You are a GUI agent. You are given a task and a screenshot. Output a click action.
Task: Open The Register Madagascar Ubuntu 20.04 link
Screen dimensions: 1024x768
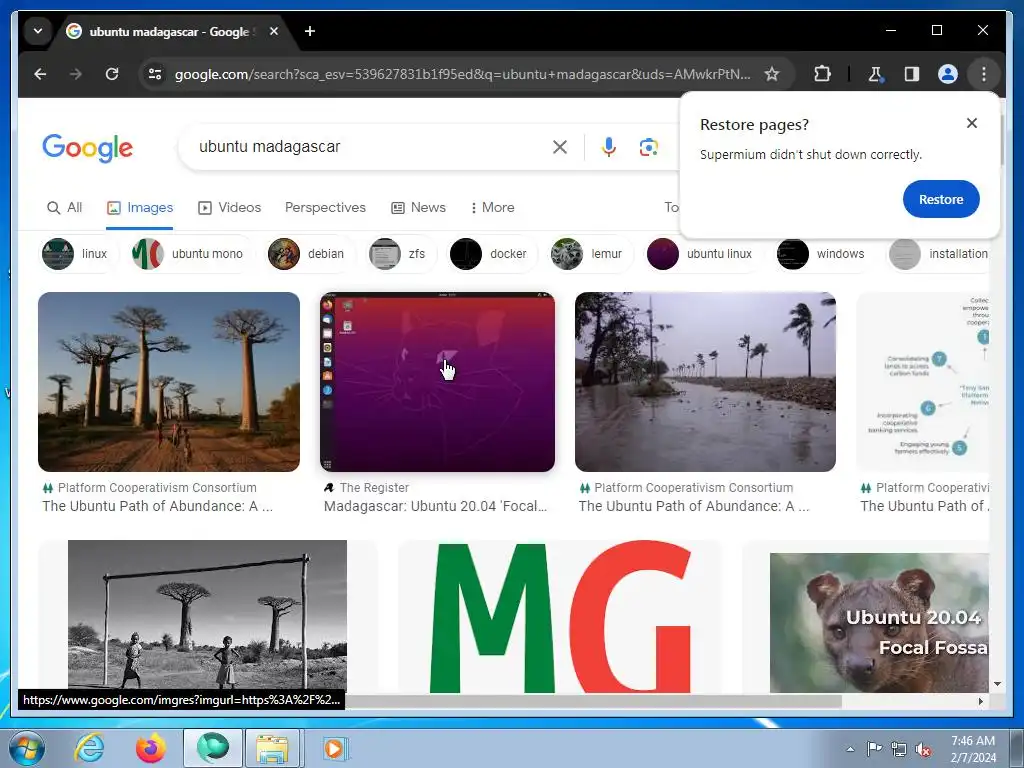tap(436, 506)
